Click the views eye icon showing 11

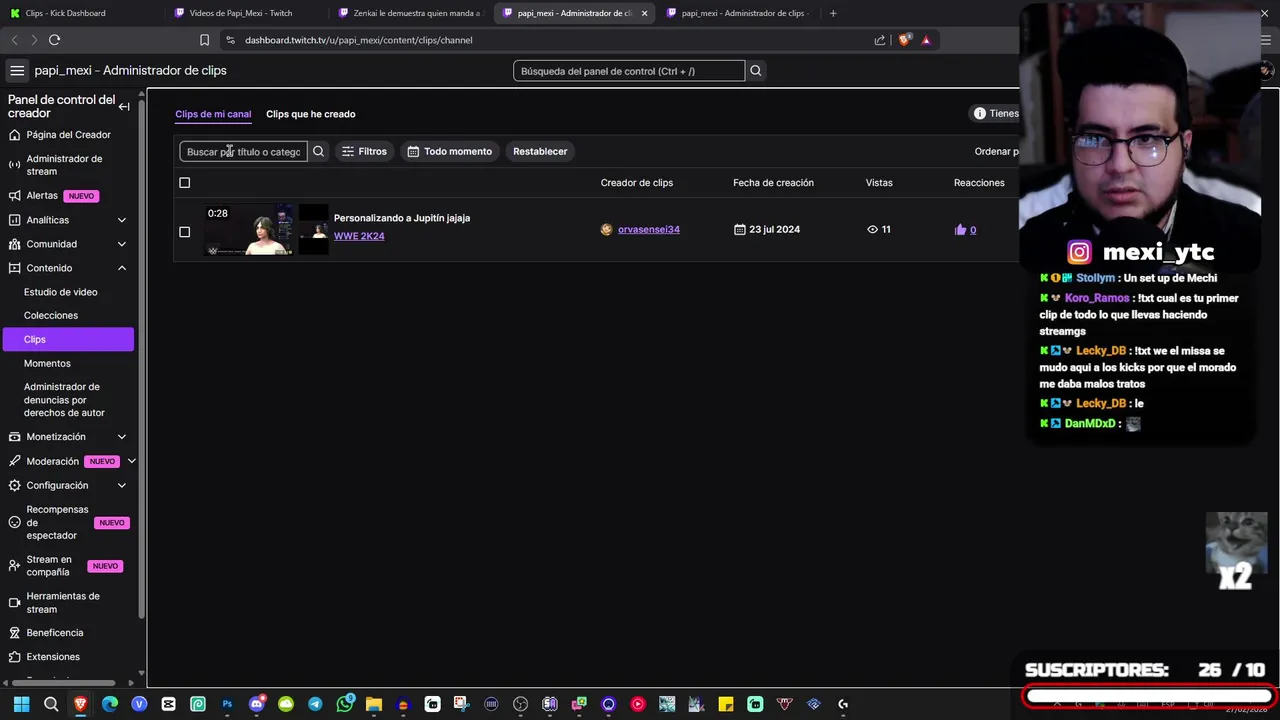[872, 230]
